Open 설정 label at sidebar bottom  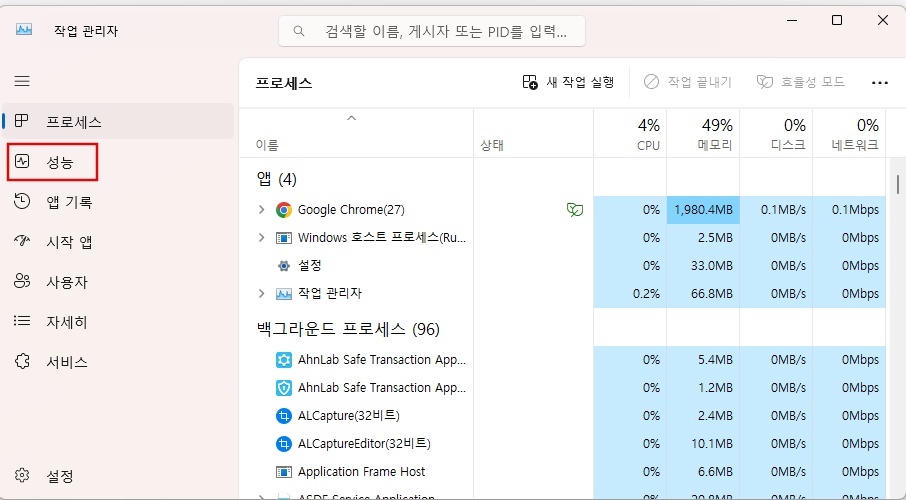click(60, 476)
